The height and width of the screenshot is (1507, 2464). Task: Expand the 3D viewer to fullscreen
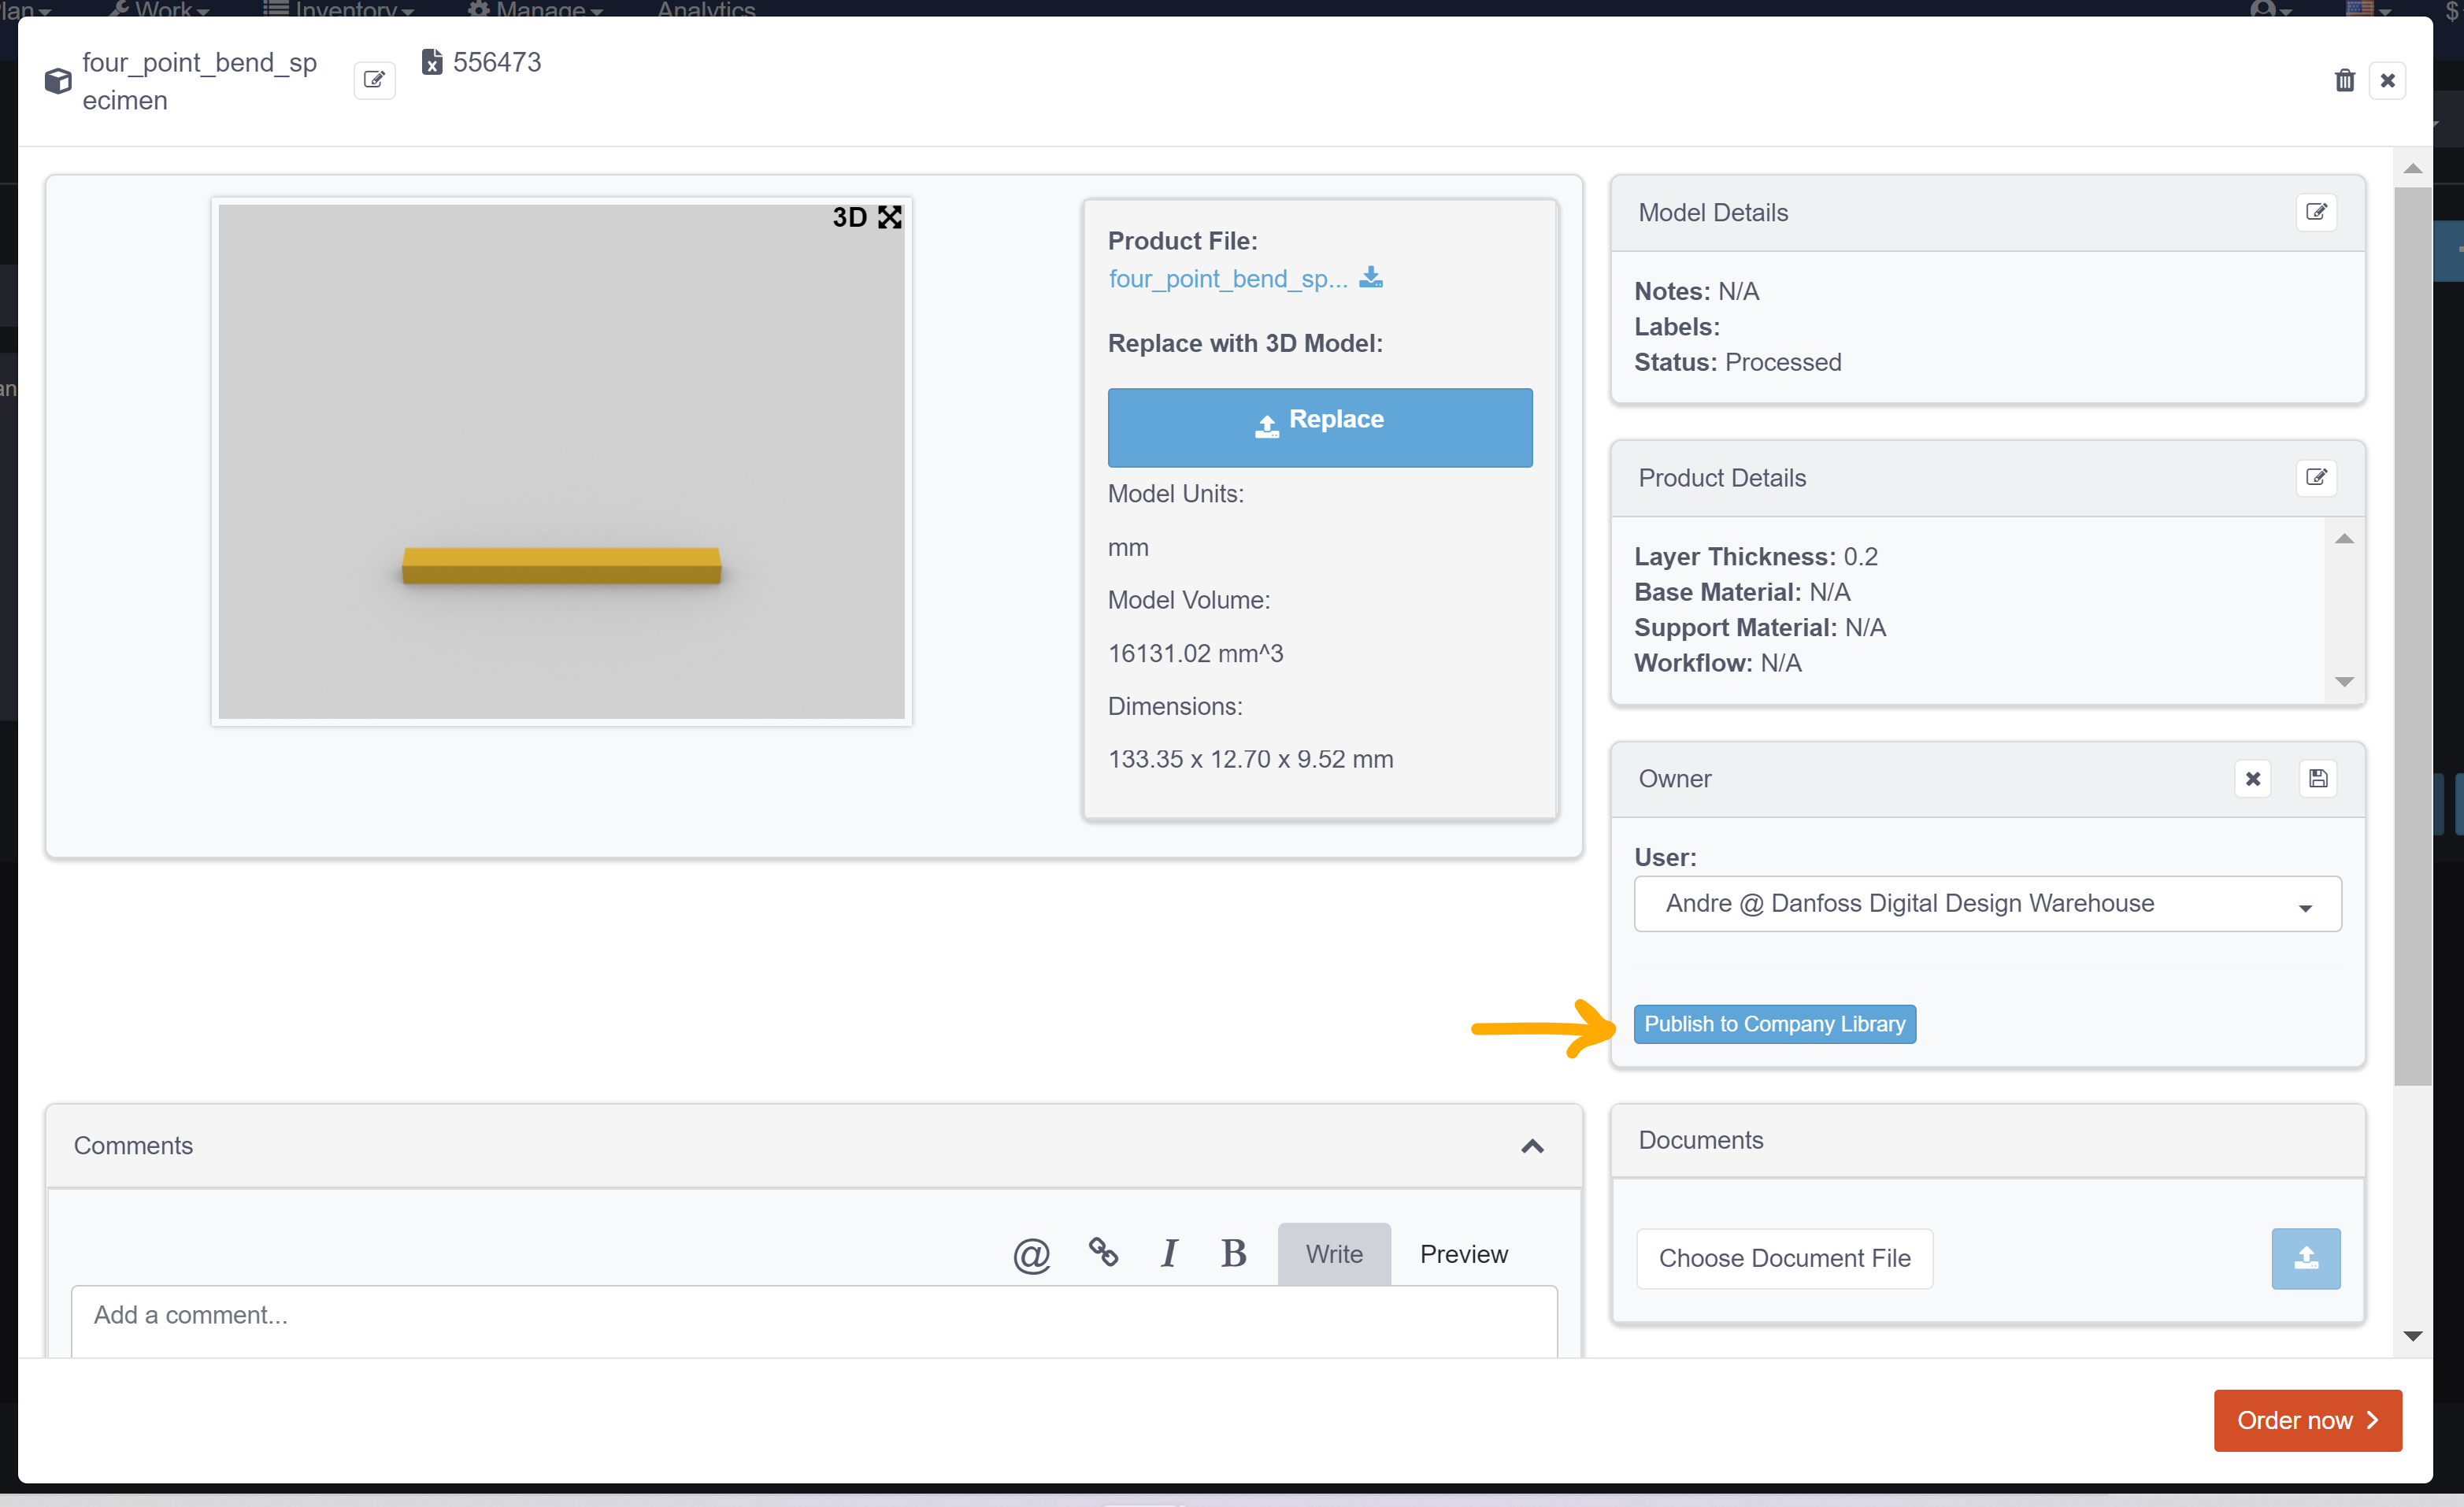tap(889, 217)
